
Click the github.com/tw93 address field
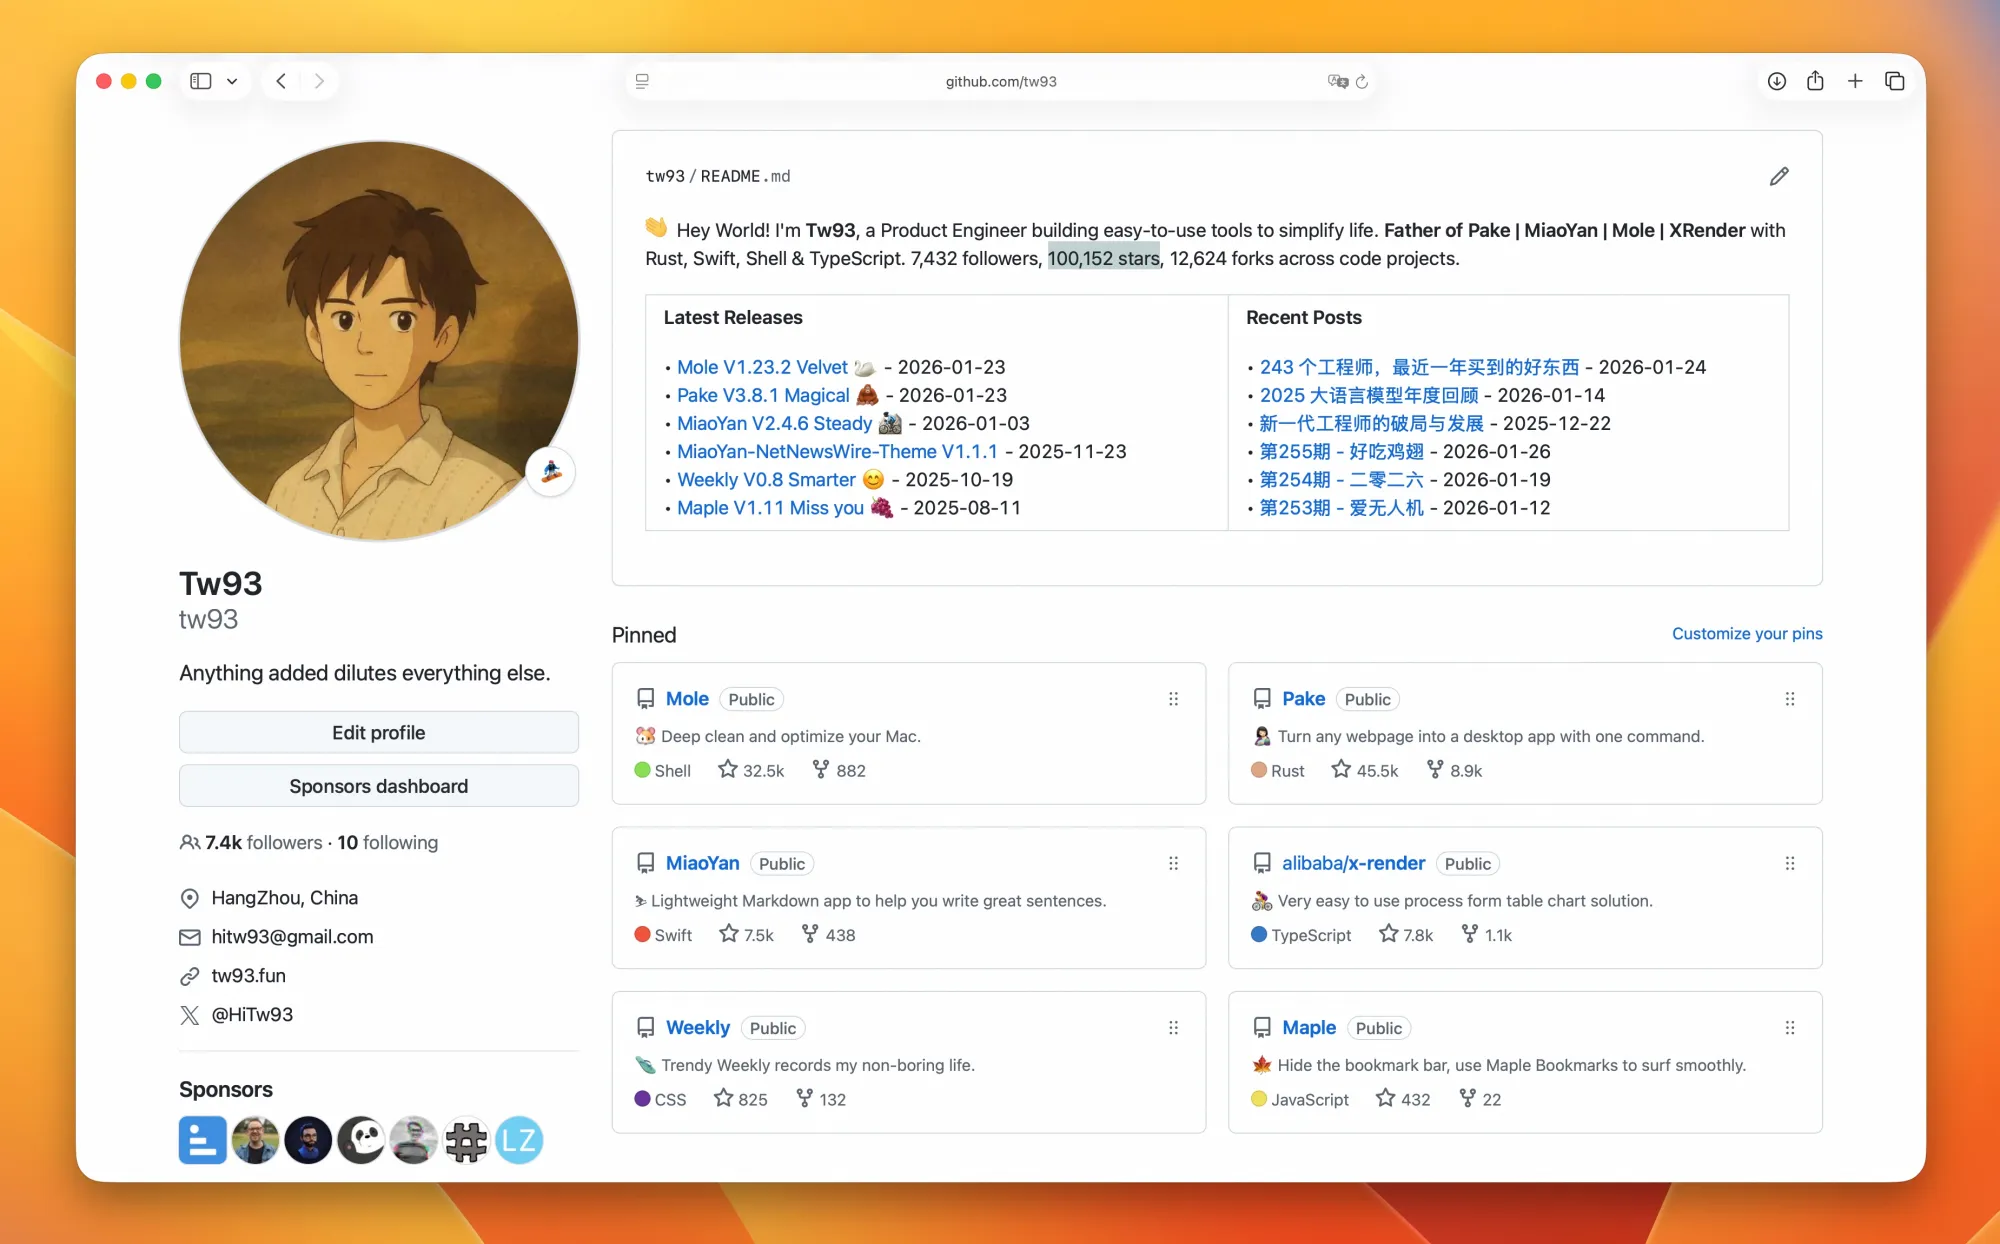click(x=1000, y=81)
